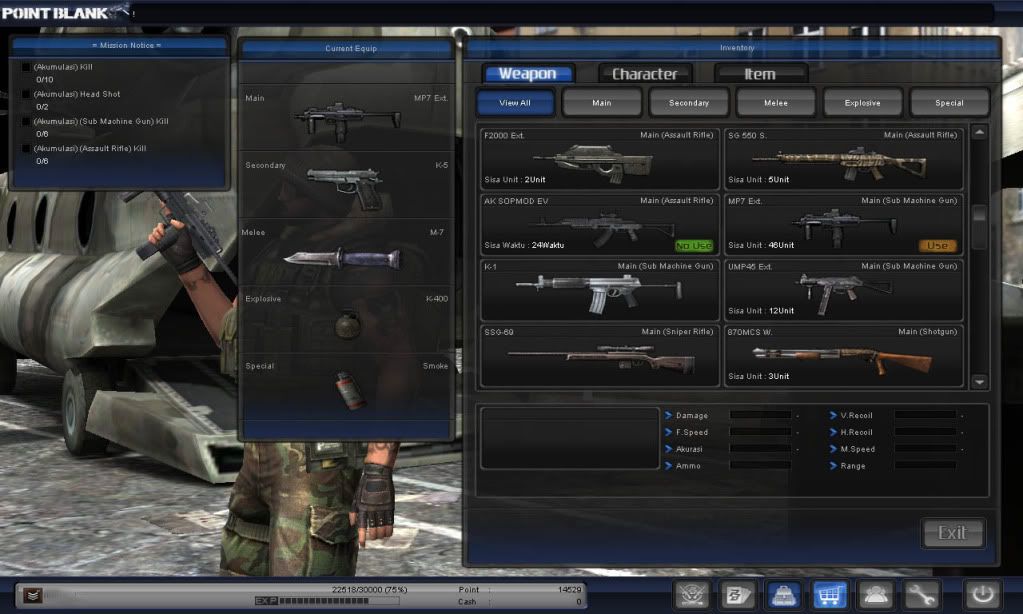Click the orange Use button on MP7 Ext.
Viewport: 1023px width, 614px height.
(938, 245)
